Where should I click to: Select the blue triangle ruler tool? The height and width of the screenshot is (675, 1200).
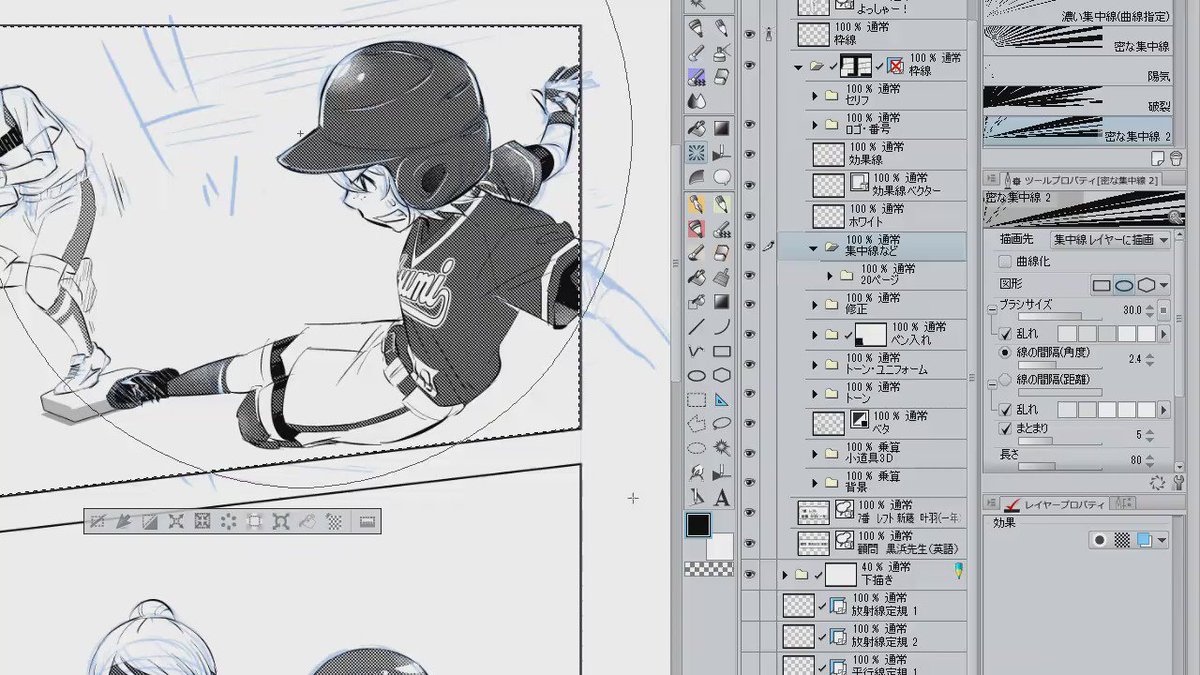721,399
